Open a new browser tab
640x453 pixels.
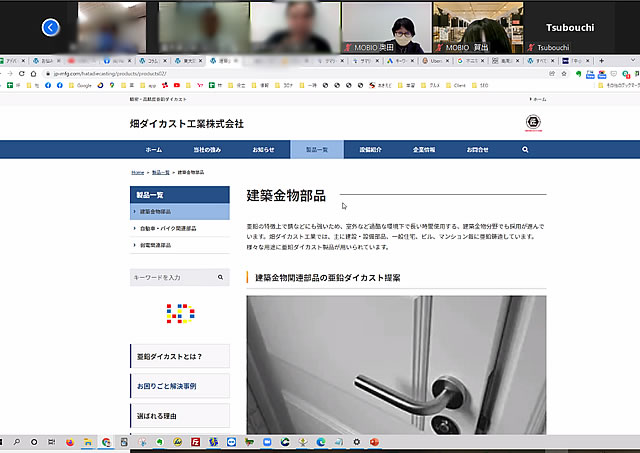601,60
